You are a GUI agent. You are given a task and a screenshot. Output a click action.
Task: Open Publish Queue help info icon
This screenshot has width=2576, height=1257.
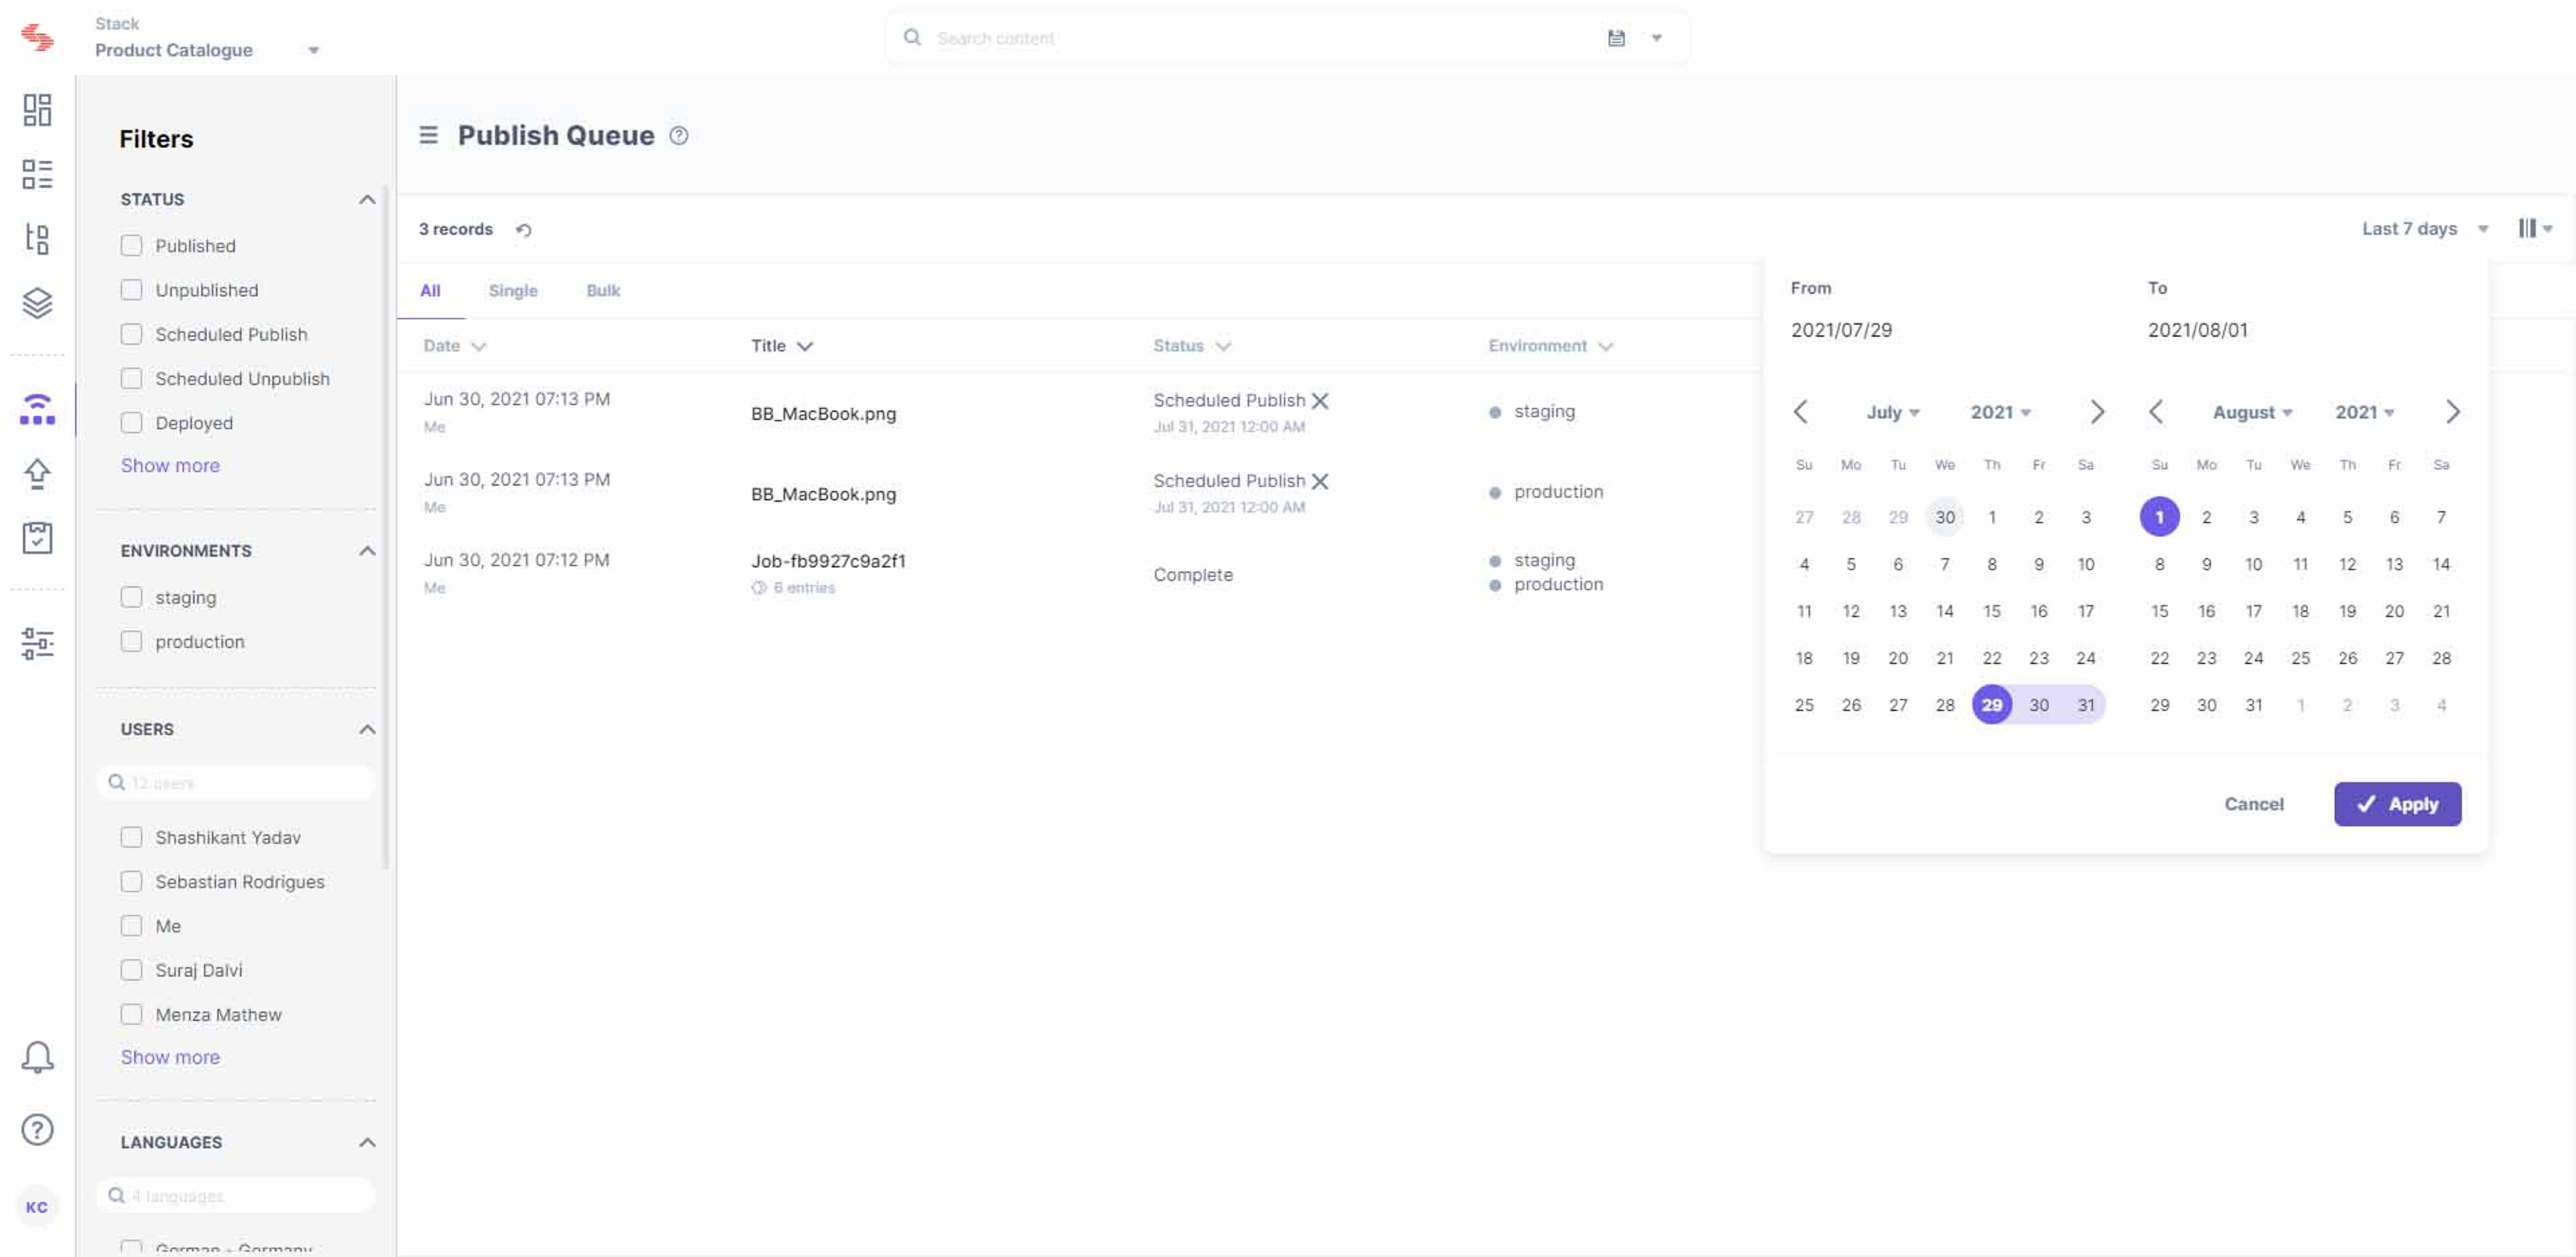point(679,136)
